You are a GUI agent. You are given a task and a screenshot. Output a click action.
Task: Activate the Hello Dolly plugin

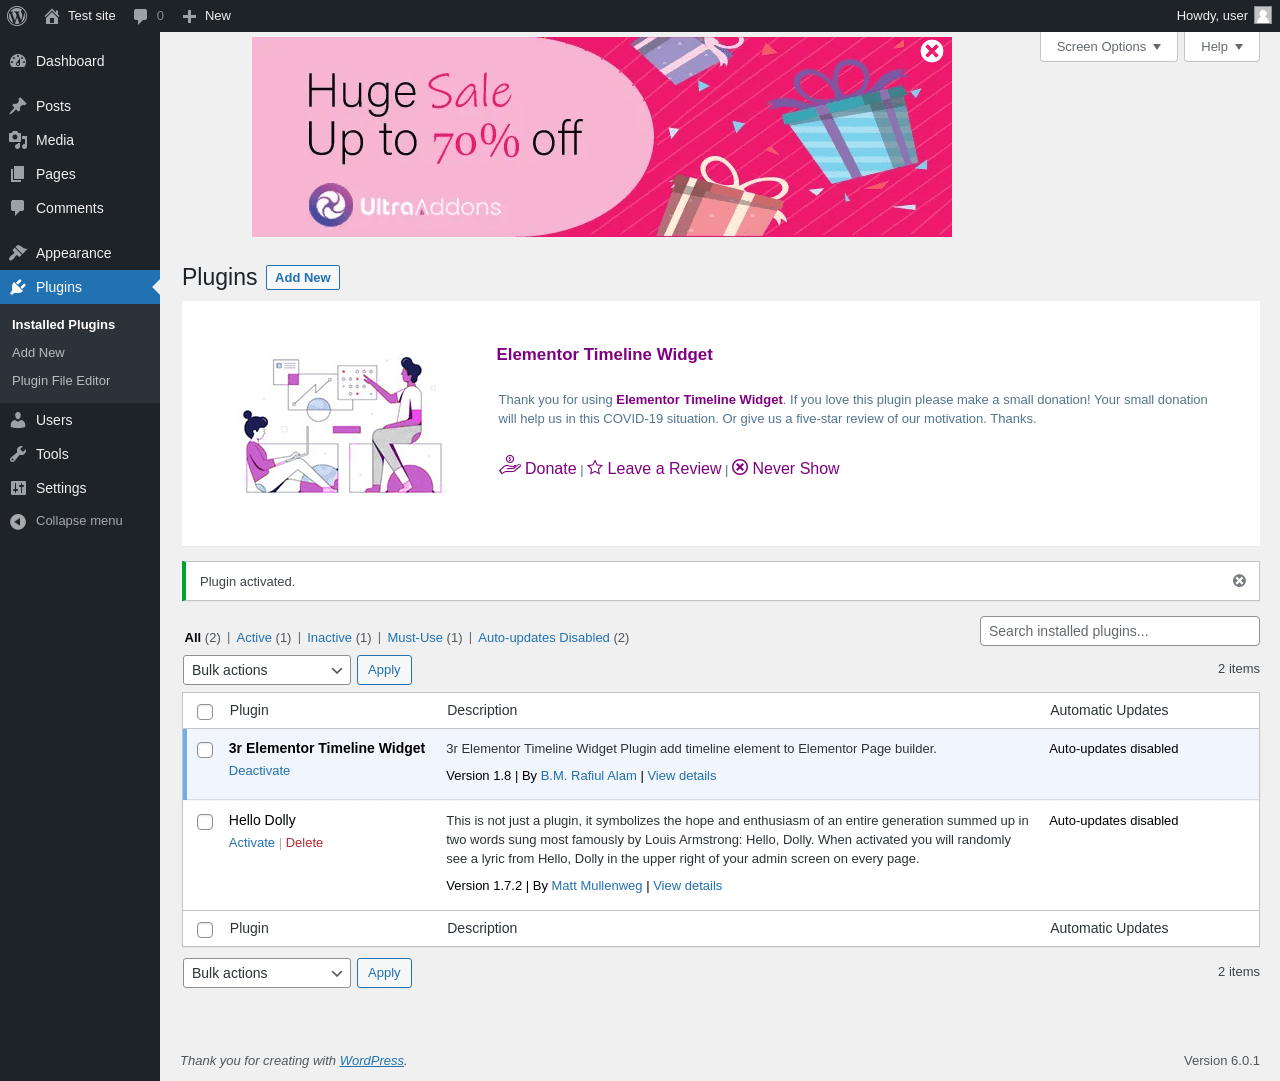pyautogui.click(x=252, y=843)
